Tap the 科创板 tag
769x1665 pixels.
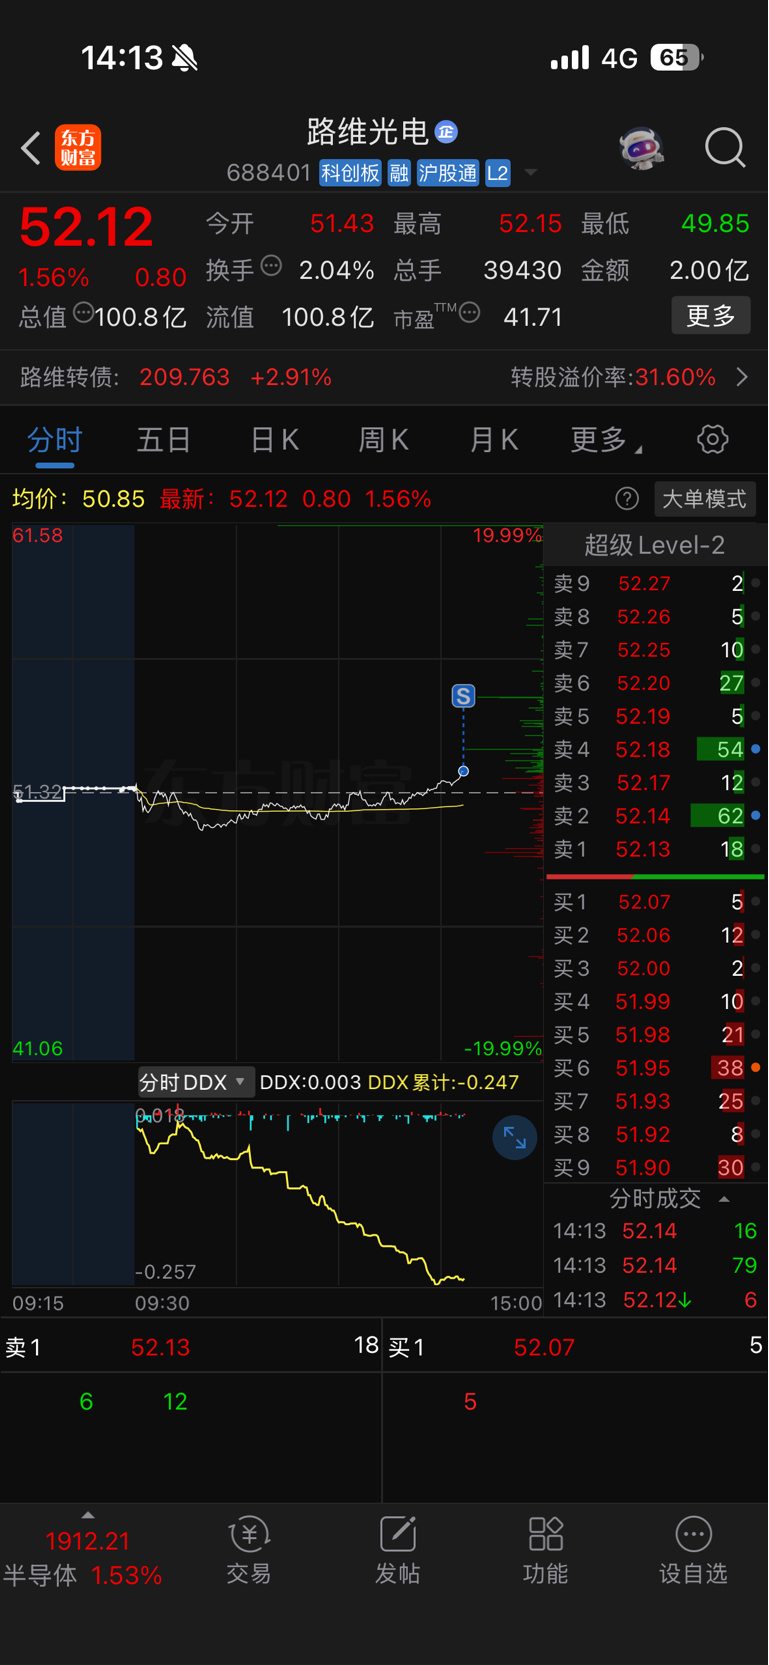(x=350, y=173)
